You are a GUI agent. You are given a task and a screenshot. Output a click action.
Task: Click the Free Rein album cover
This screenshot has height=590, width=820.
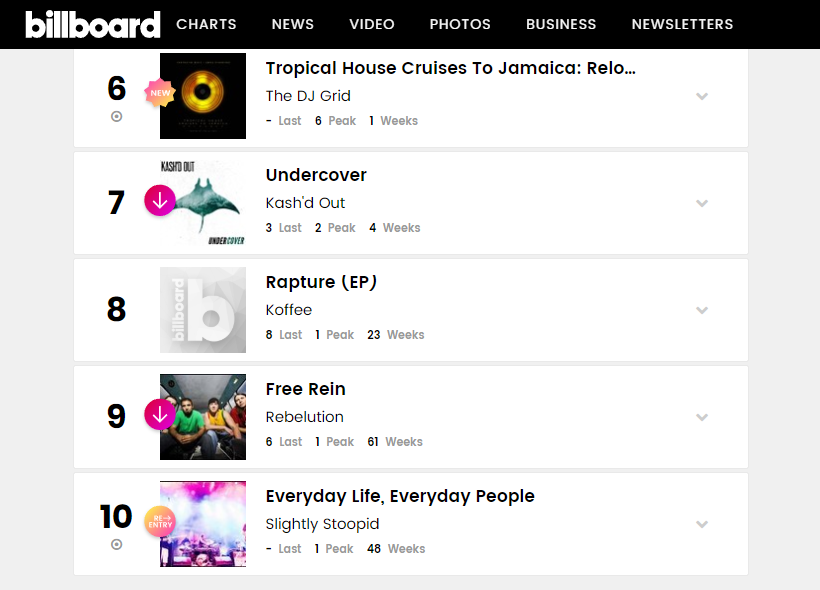coord(203,417)
